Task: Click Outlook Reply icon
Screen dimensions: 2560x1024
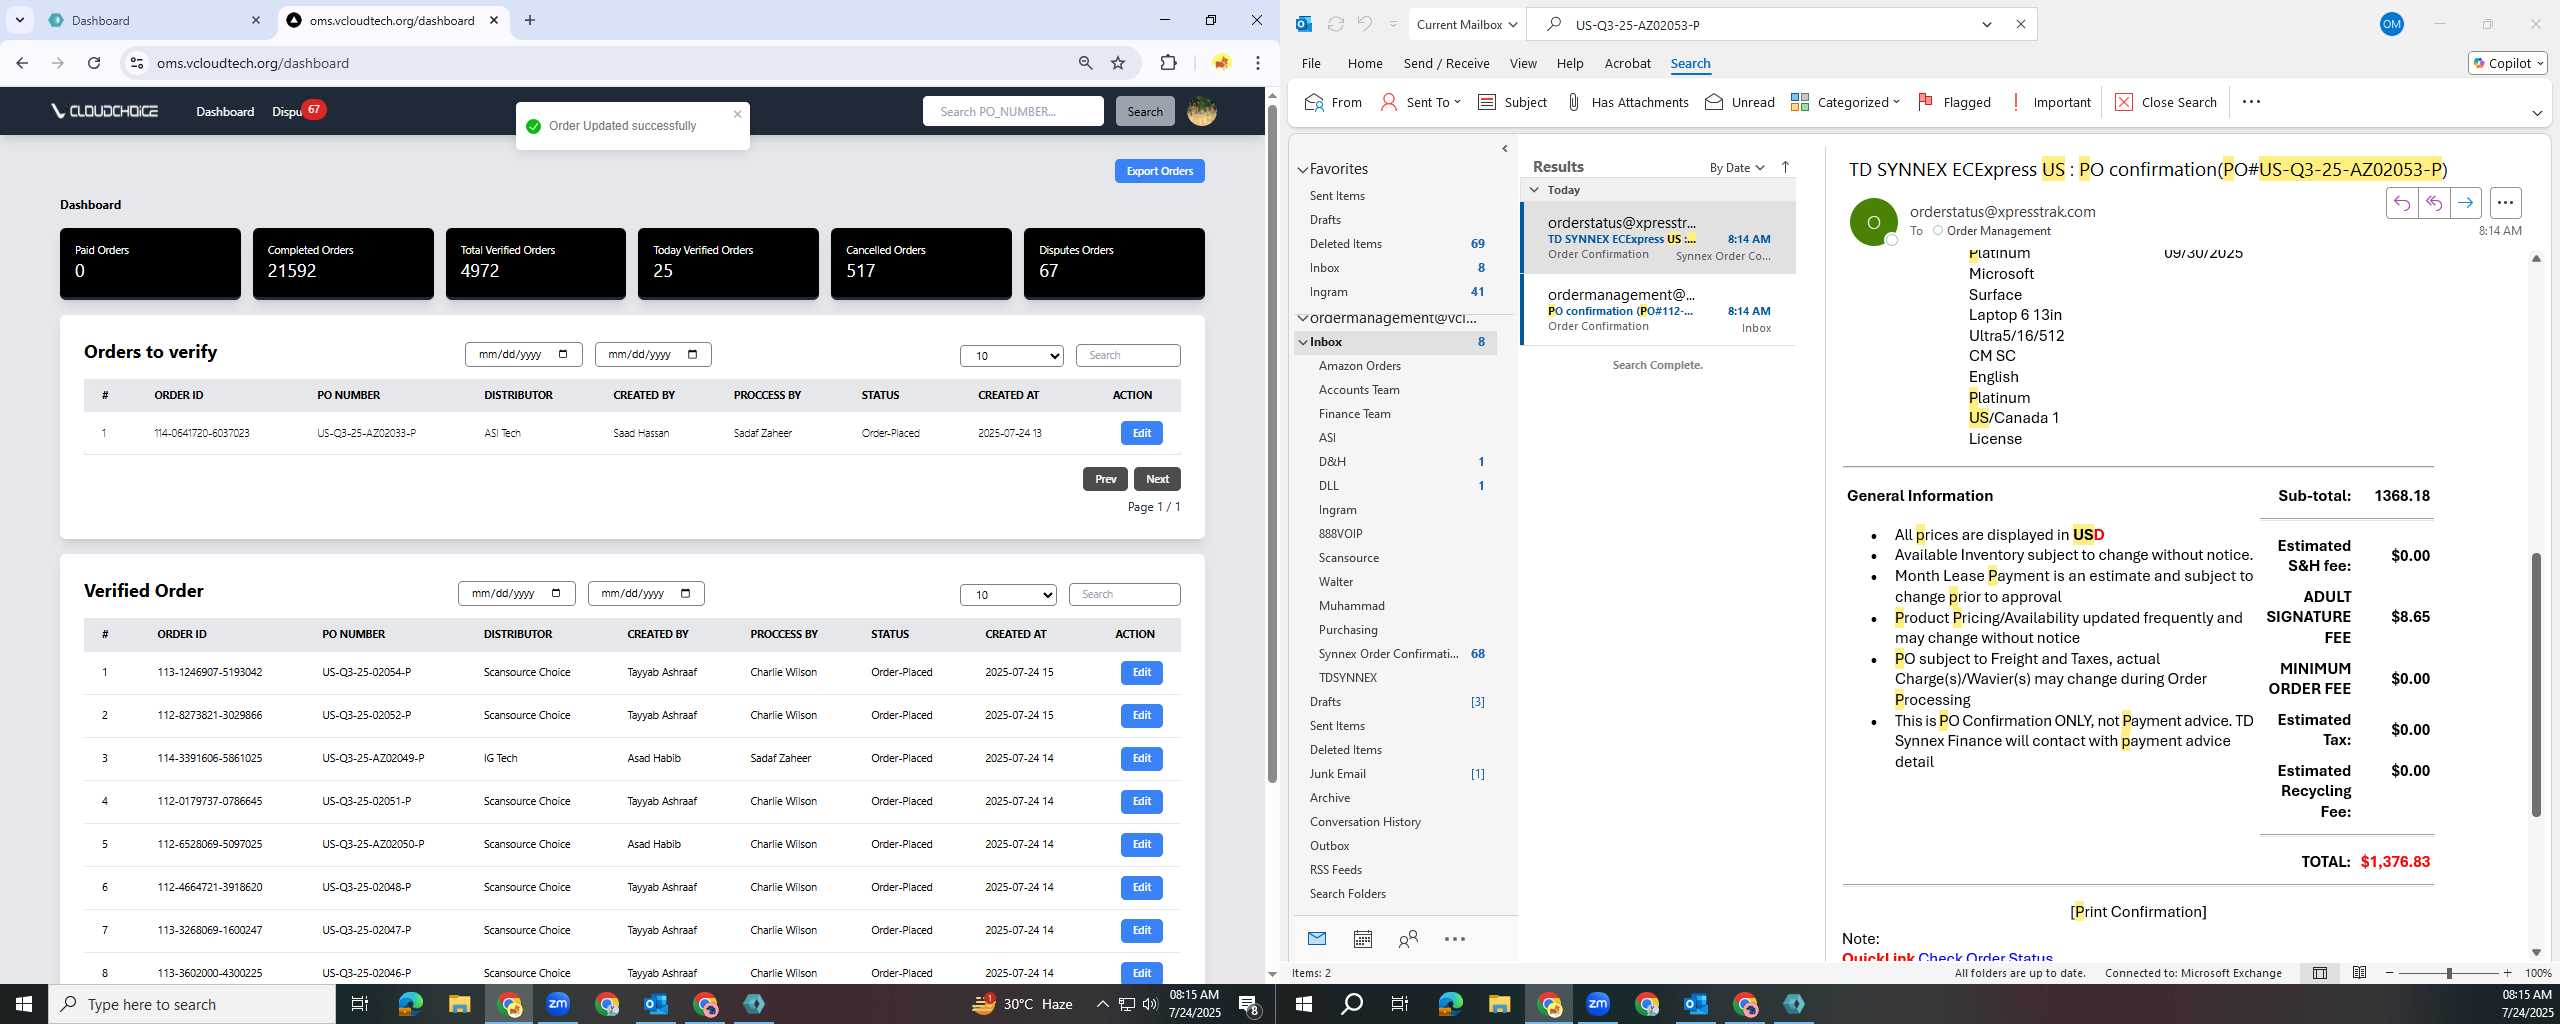Action: coord(2402,203)
